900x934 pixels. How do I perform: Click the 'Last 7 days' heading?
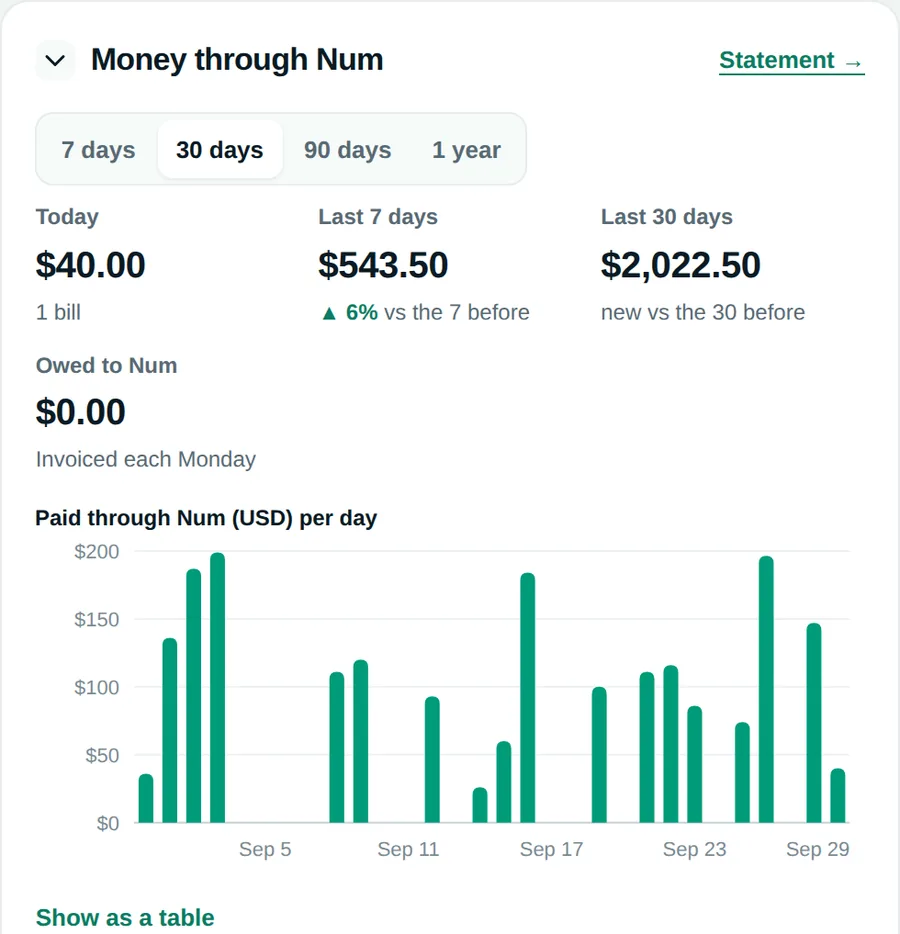(378, 217)
